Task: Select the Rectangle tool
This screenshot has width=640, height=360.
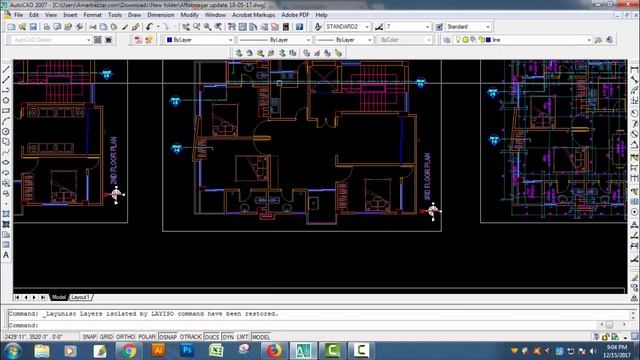Action: (x=6, y=111)
